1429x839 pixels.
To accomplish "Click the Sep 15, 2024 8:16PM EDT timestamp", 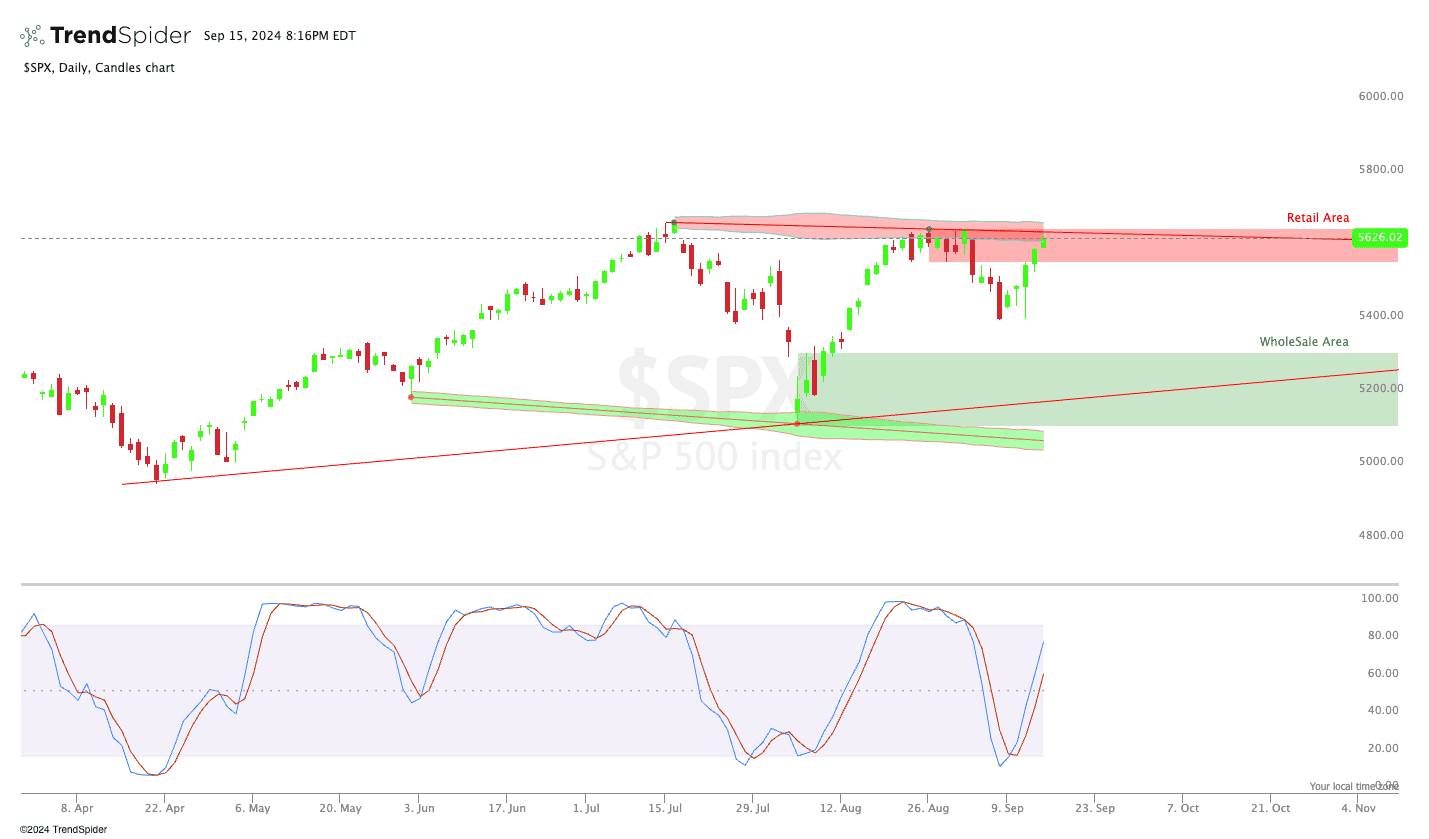I will coord(279,36).
